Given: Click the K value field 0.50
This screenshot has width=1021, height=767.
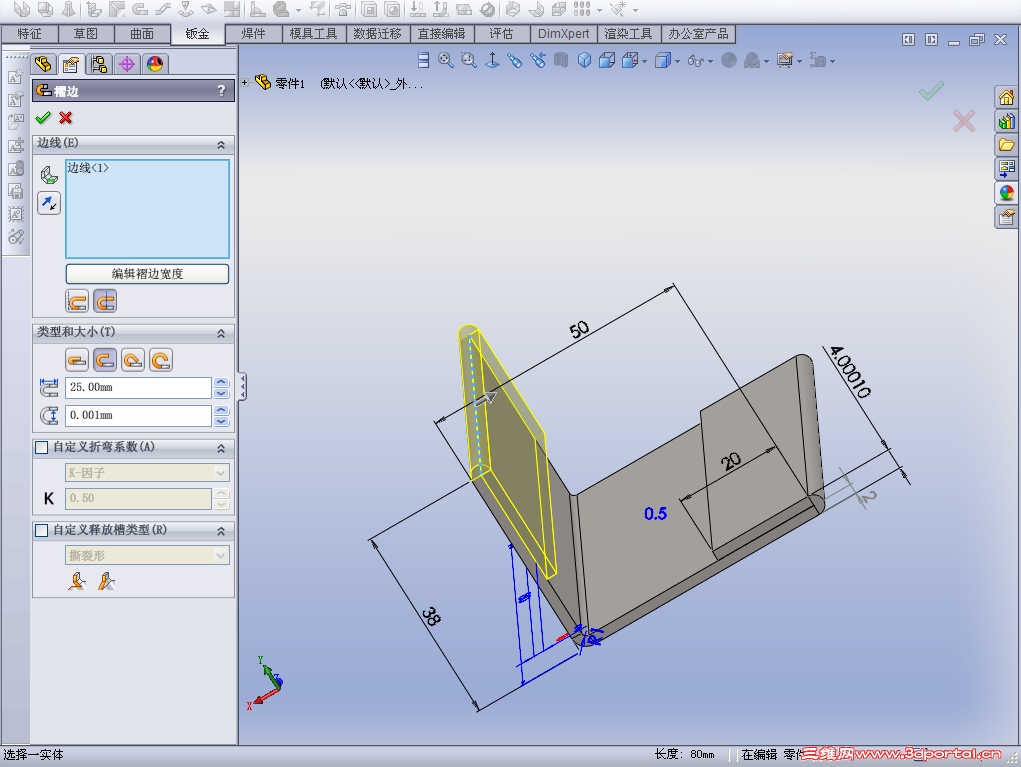Looking at the screenshot, I should (138, 498).
